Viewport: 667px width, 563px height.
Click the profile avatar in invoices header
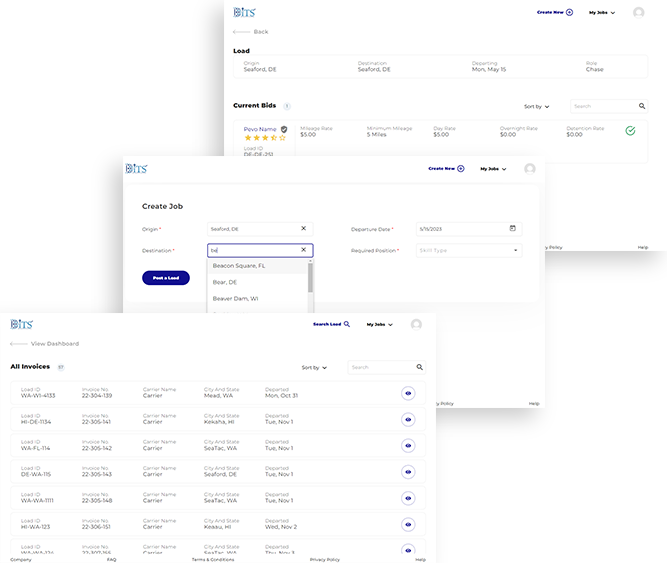point(416,324)
